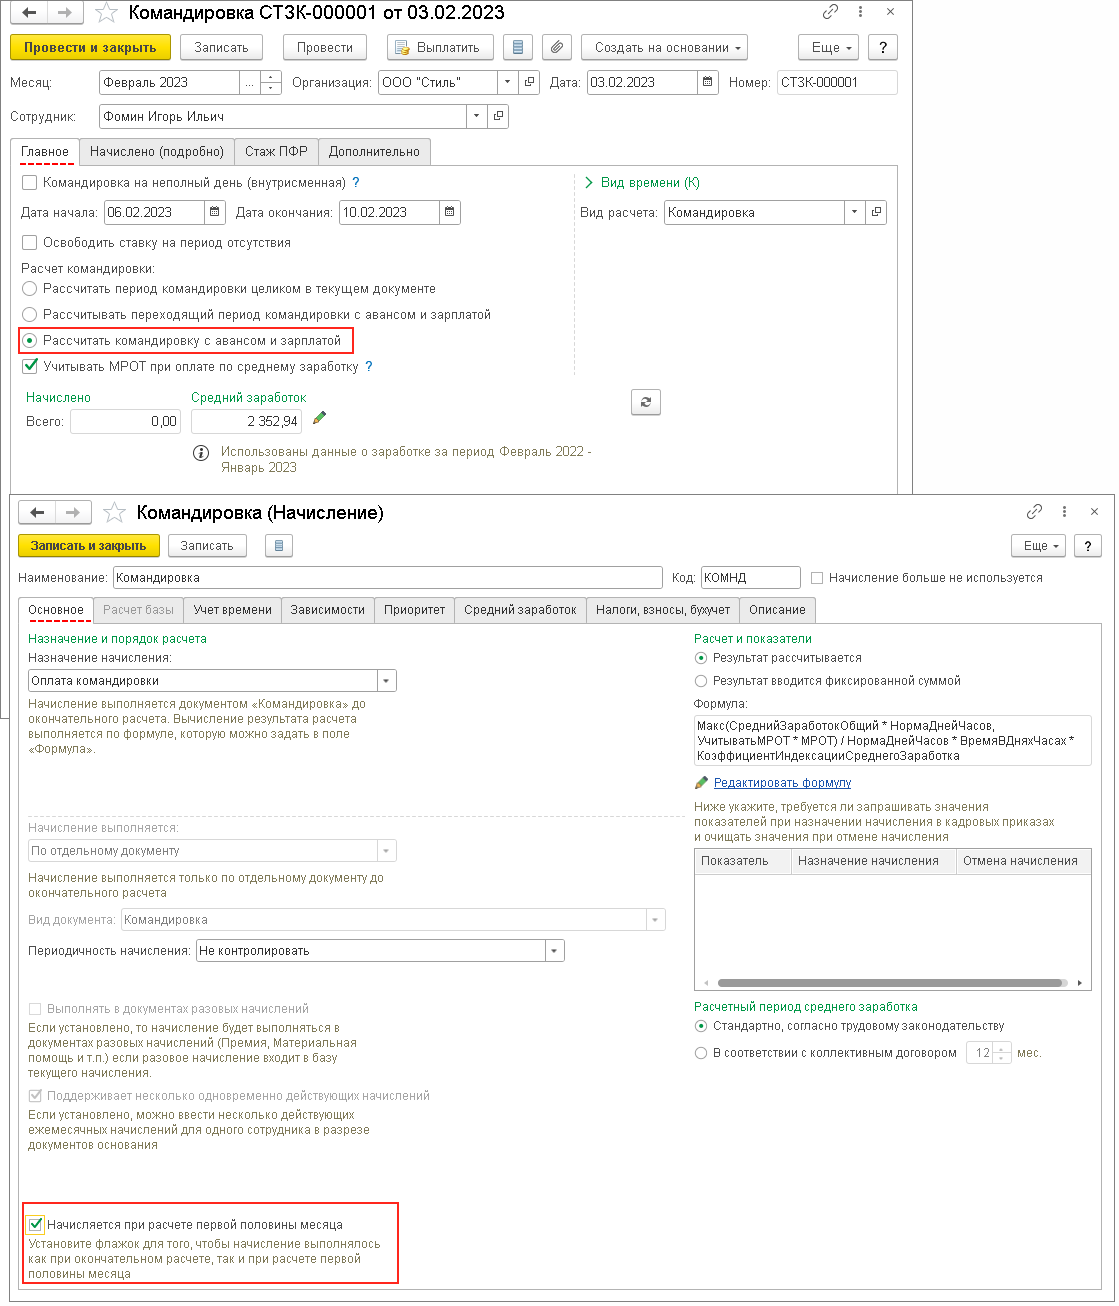Click Код field КОМНД
1119x1306 pixels.
tap(751, 578)
